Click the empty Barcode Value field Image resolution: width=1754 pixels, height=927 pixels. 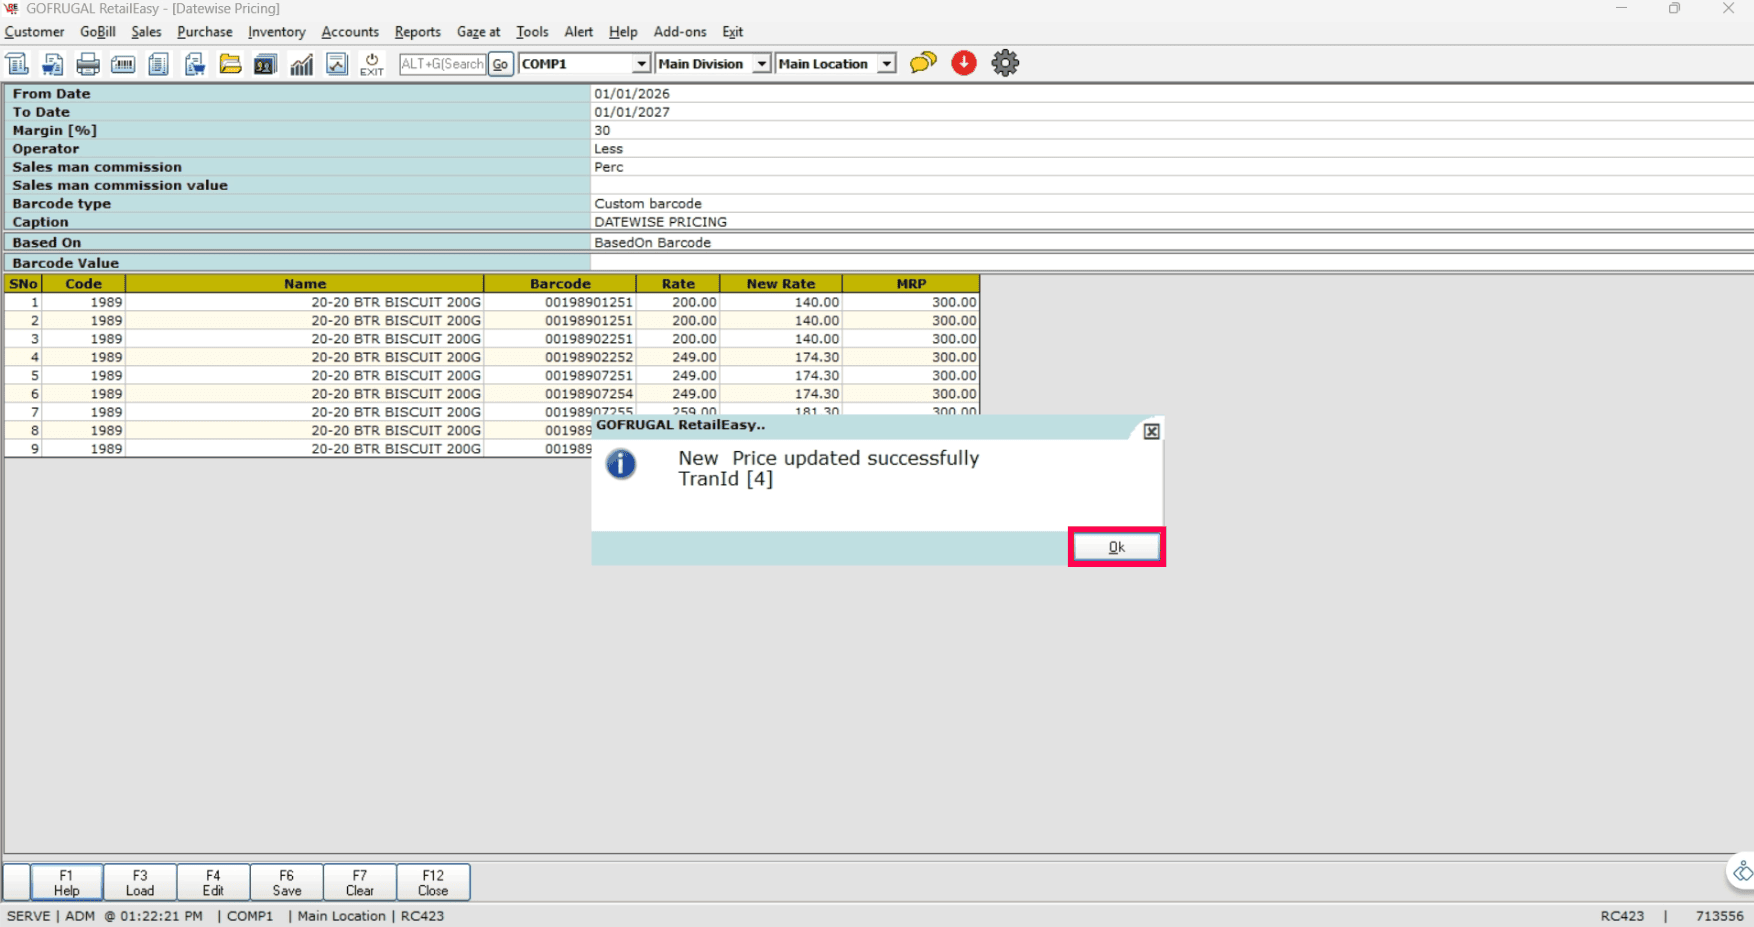tap(1172, 263)
